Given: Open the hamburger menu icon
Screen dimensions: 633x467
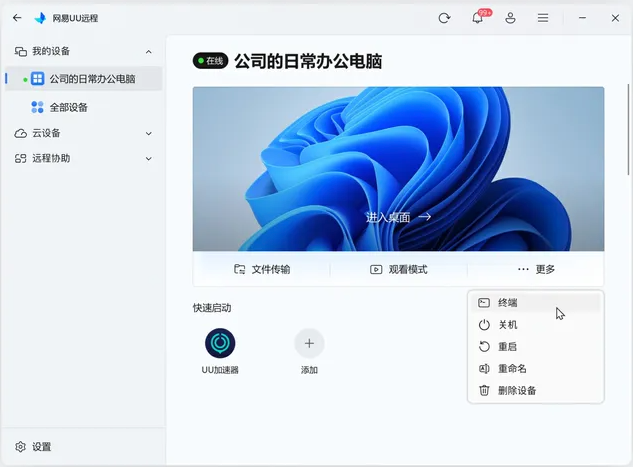Looking at the screenshot, I should click(x=543, y=18).
